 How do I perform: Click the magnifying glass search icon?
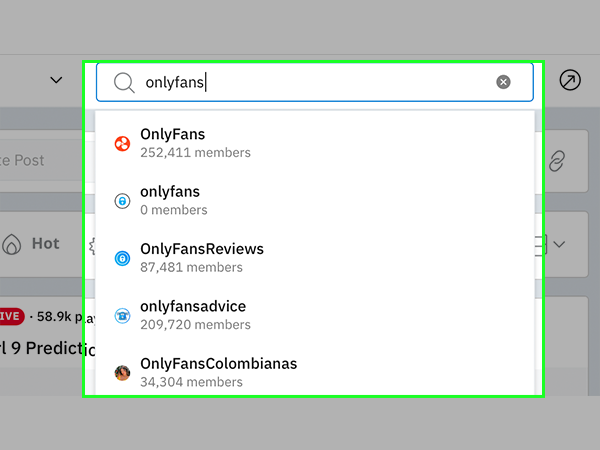[124, 82]
